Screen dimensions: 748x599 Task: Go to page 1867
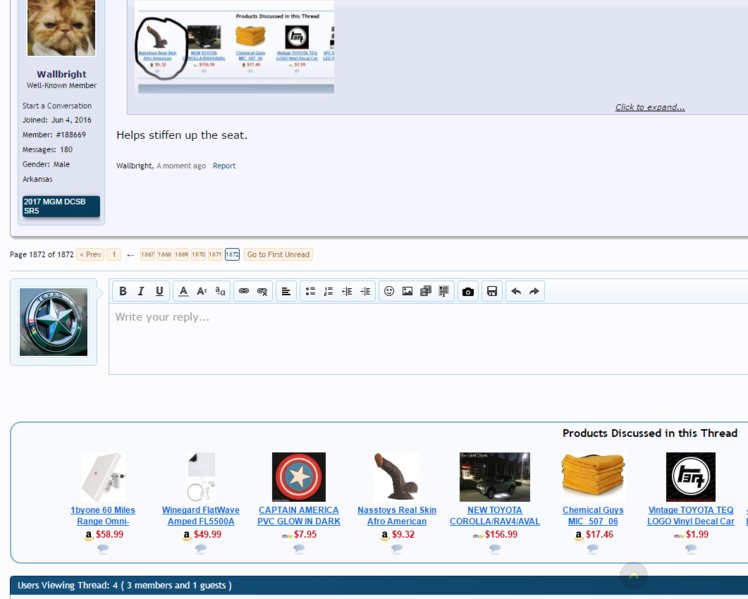(147, 254)
